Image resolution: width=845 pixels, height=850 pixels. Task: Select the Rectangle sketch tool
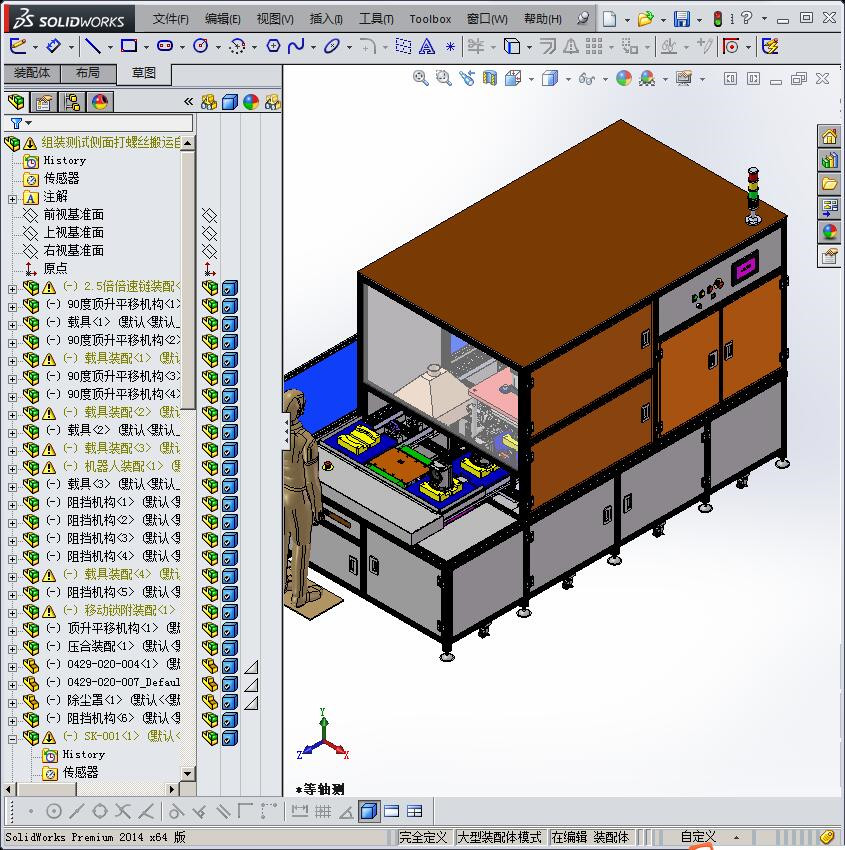(x=129, y=46)
